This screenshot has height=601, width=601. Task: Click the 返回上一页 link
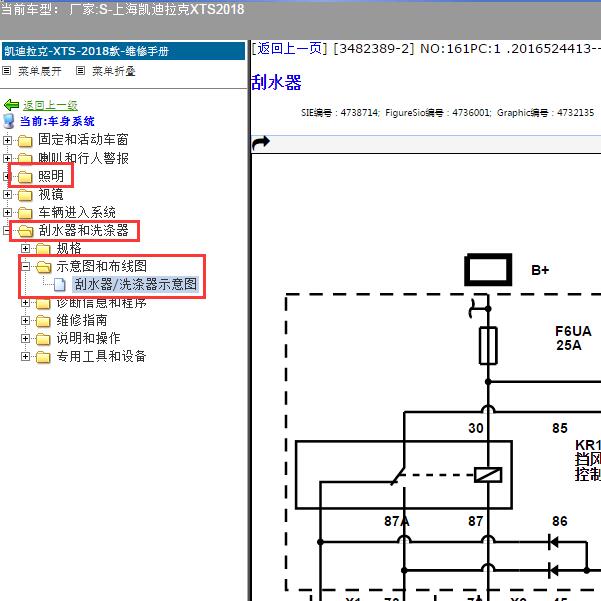coord(289,49)
